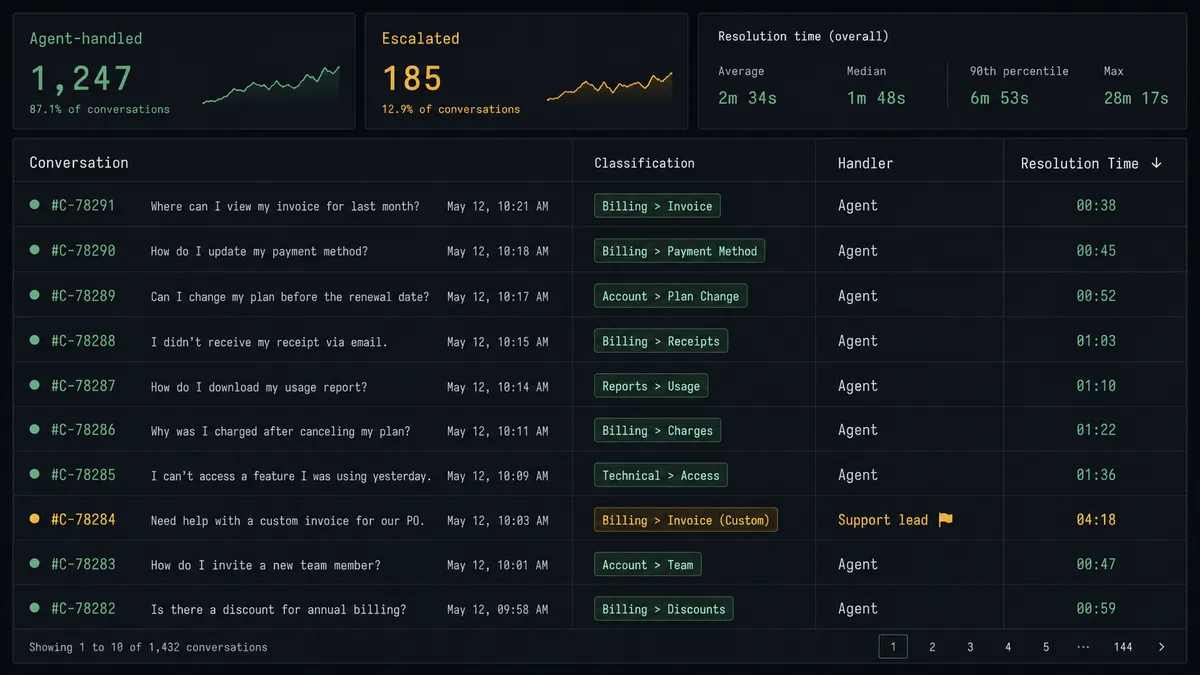
Task: Open conversation #C-78283
Action: (x=83, y=564)
